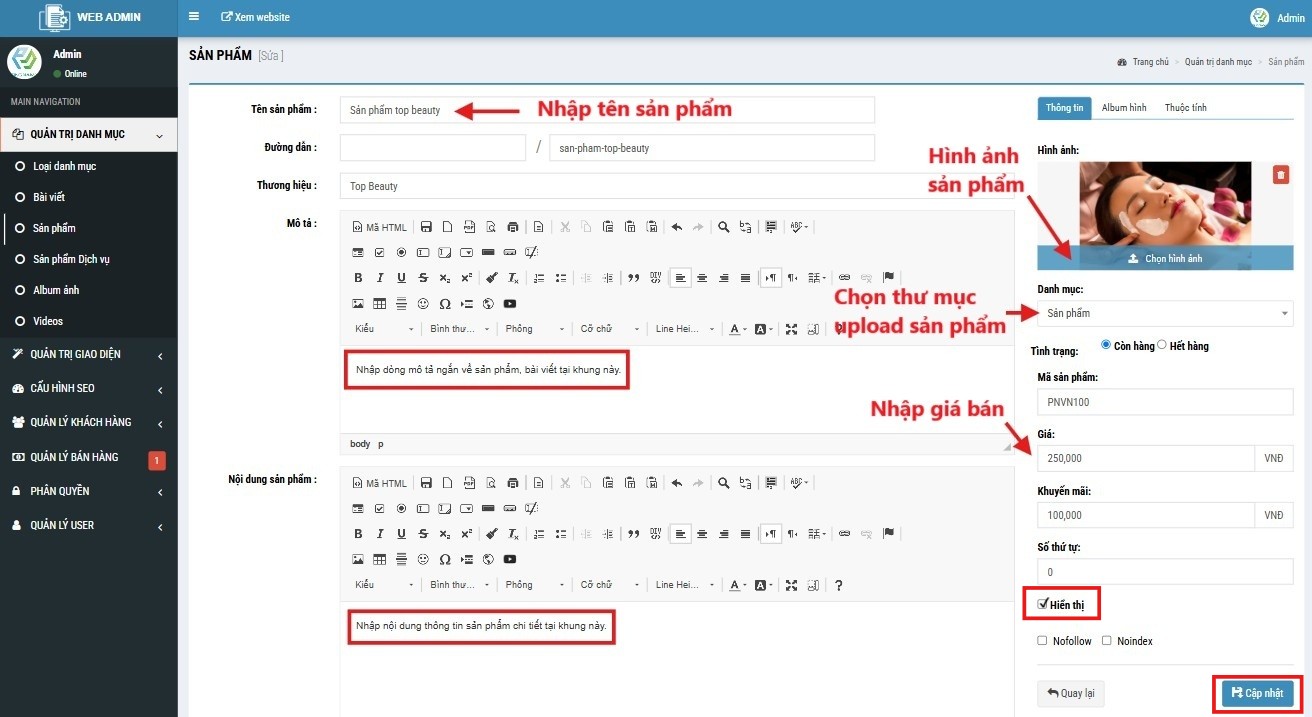The height and width of the screenshot is (717, 1312).
Task: Select the Thông tin tab
Action: tap(1064, 108)
